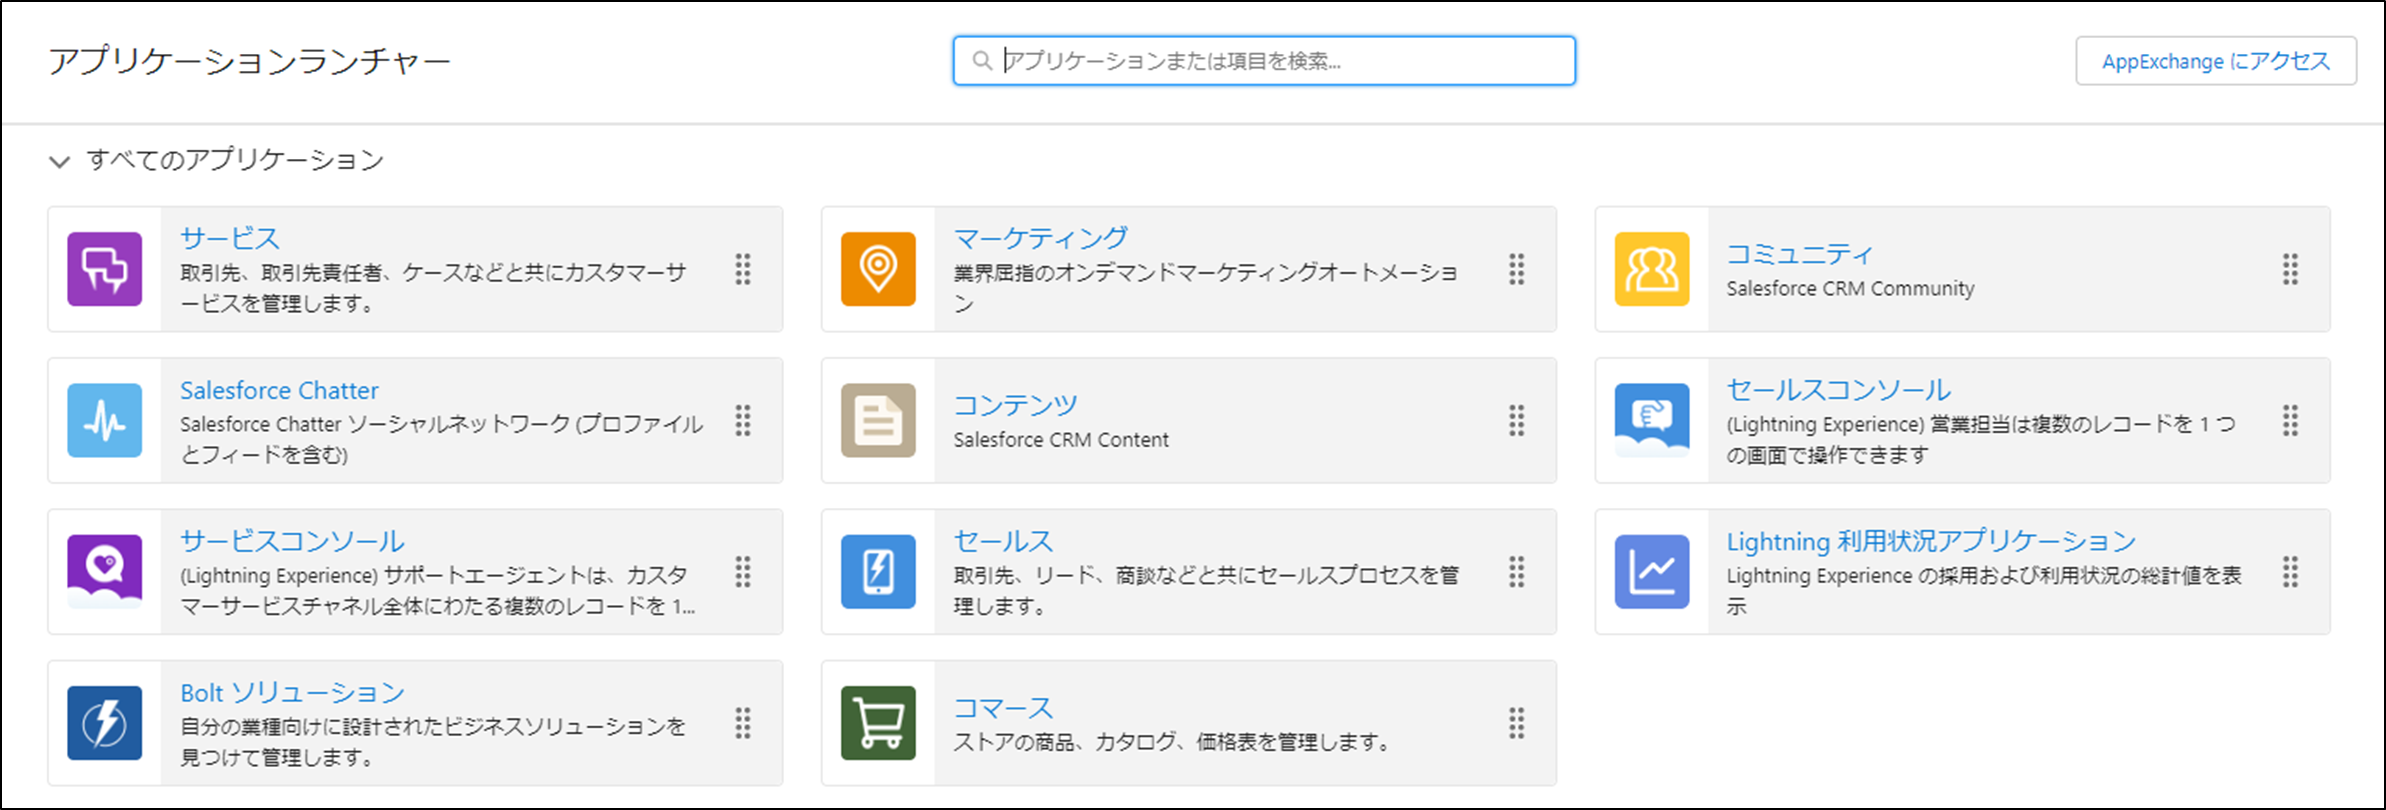Viewport: 2386px width, 810px height.
Task: Click the Bolt ソリューション lightning icon
Action: (104, 723)
